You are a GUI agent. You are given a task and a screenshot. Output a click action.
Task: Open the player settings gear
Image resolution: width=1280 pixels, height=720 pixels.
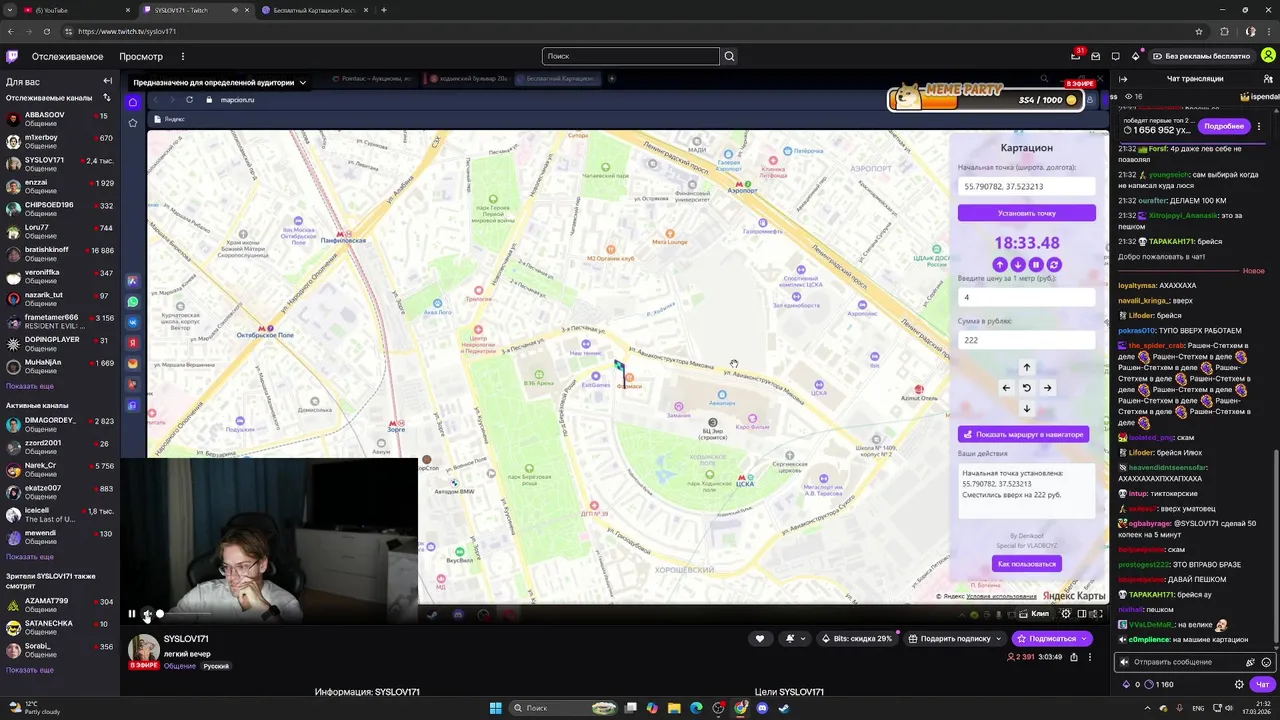pos(1066,614)
